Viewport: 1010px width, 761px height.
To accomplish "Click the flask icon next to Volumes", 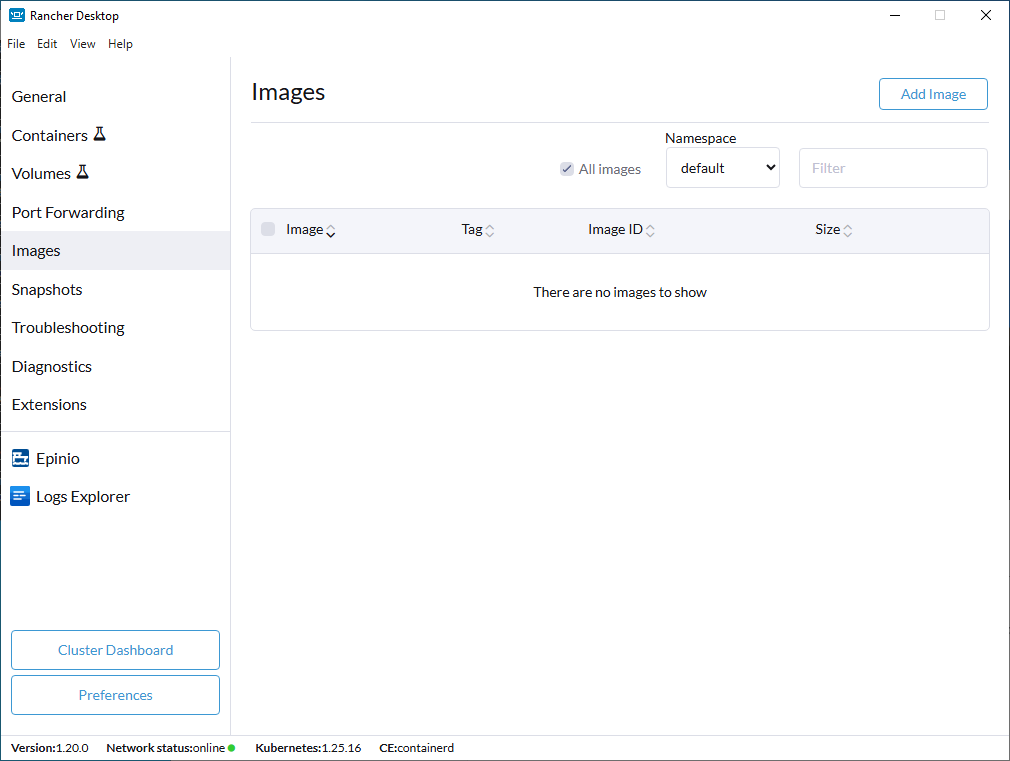I will tap(82, 172).
